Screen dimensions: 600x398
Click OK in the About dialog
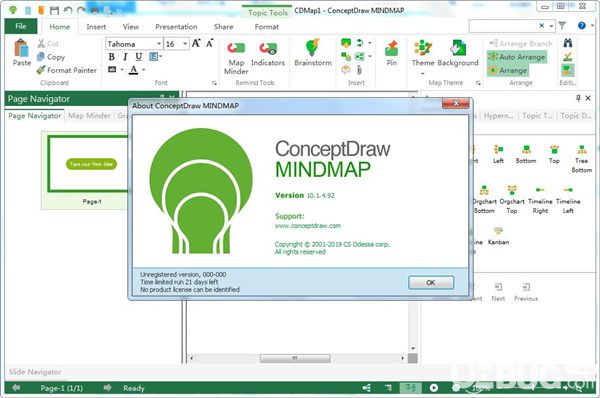click(x=431, y=282)
